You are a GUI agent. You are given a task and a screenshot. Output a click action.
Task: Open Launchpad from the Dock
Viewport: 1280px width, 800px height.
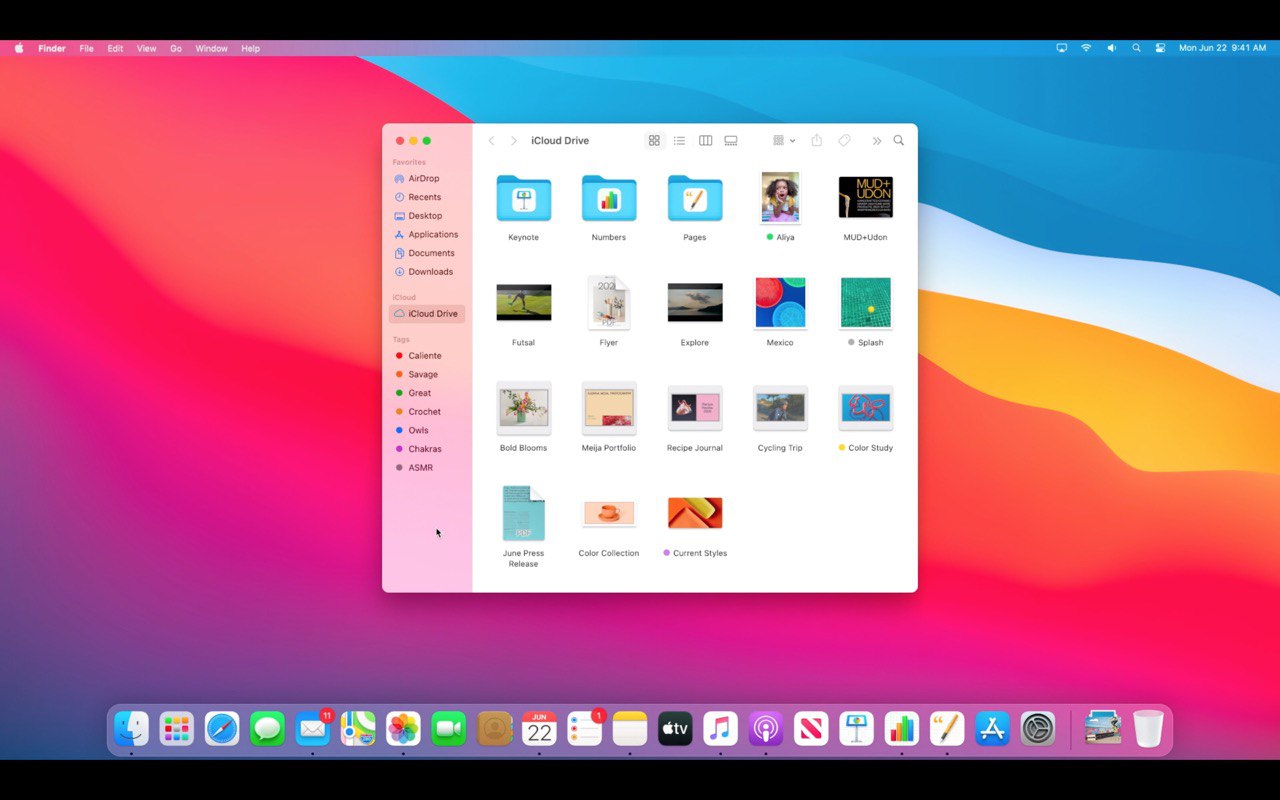177,729
